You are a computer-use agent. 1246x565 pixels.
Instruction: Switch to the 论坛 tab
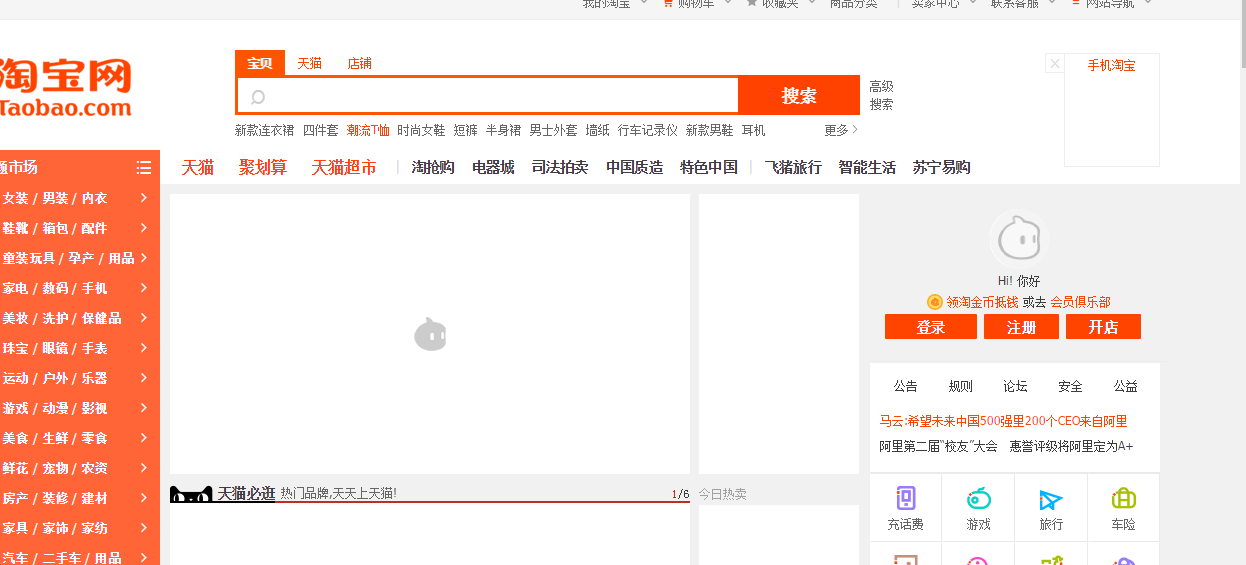1016,386
